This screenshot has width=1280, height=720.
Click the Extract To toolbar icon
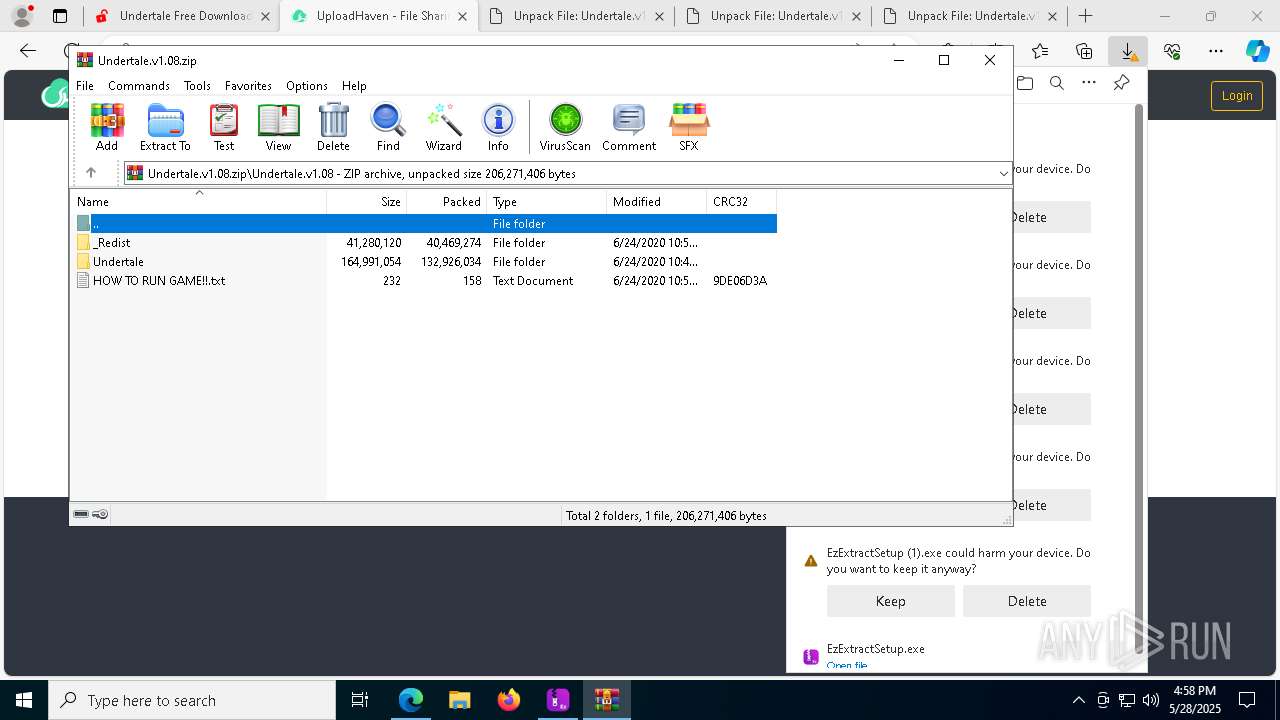coord(165,127)
